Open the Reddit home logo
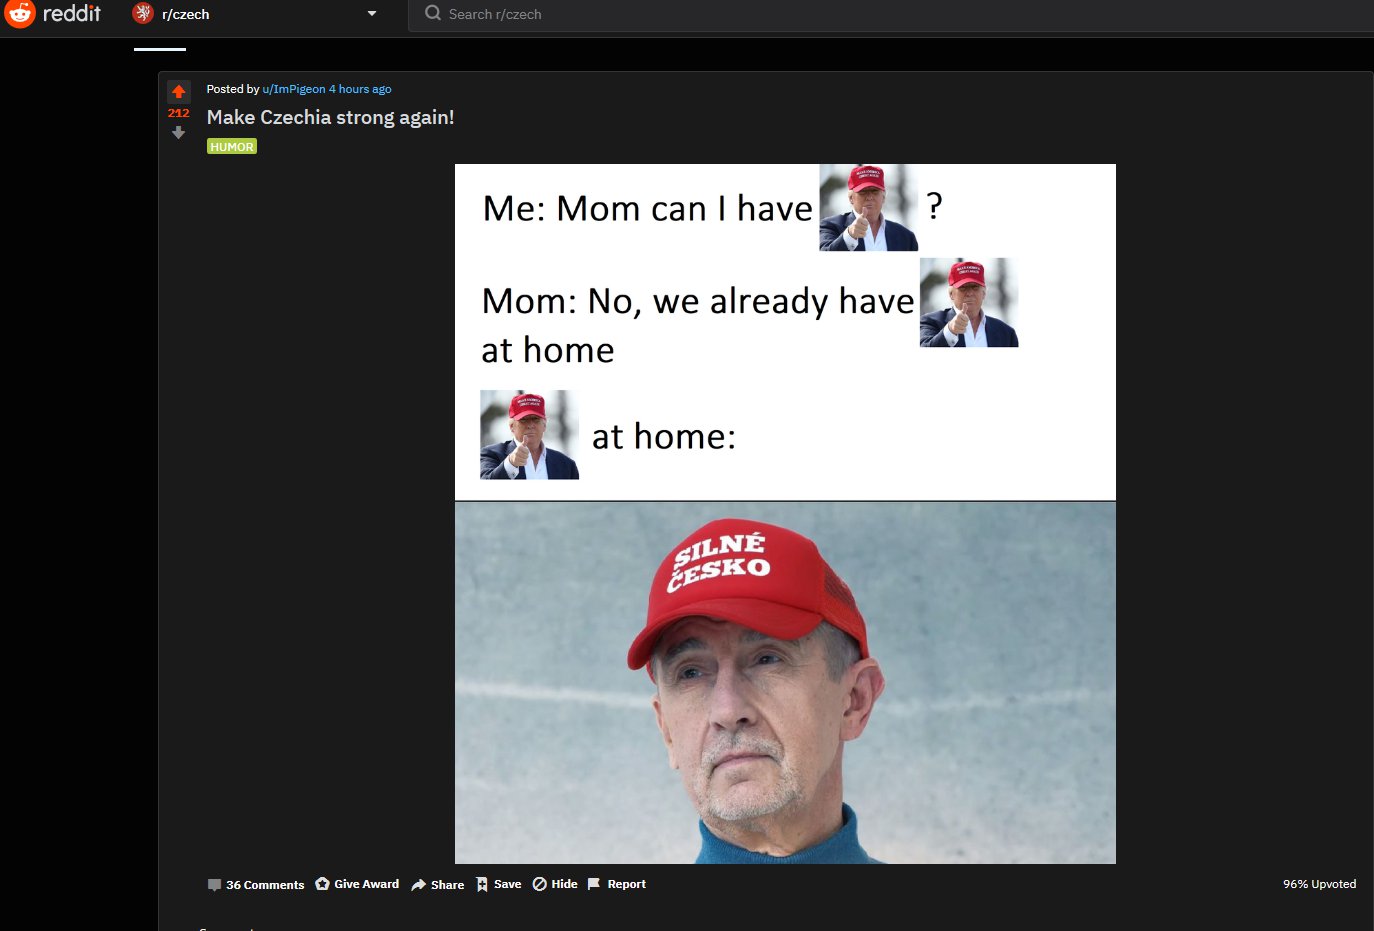The image size is (1374, 931). pos(52,14)
